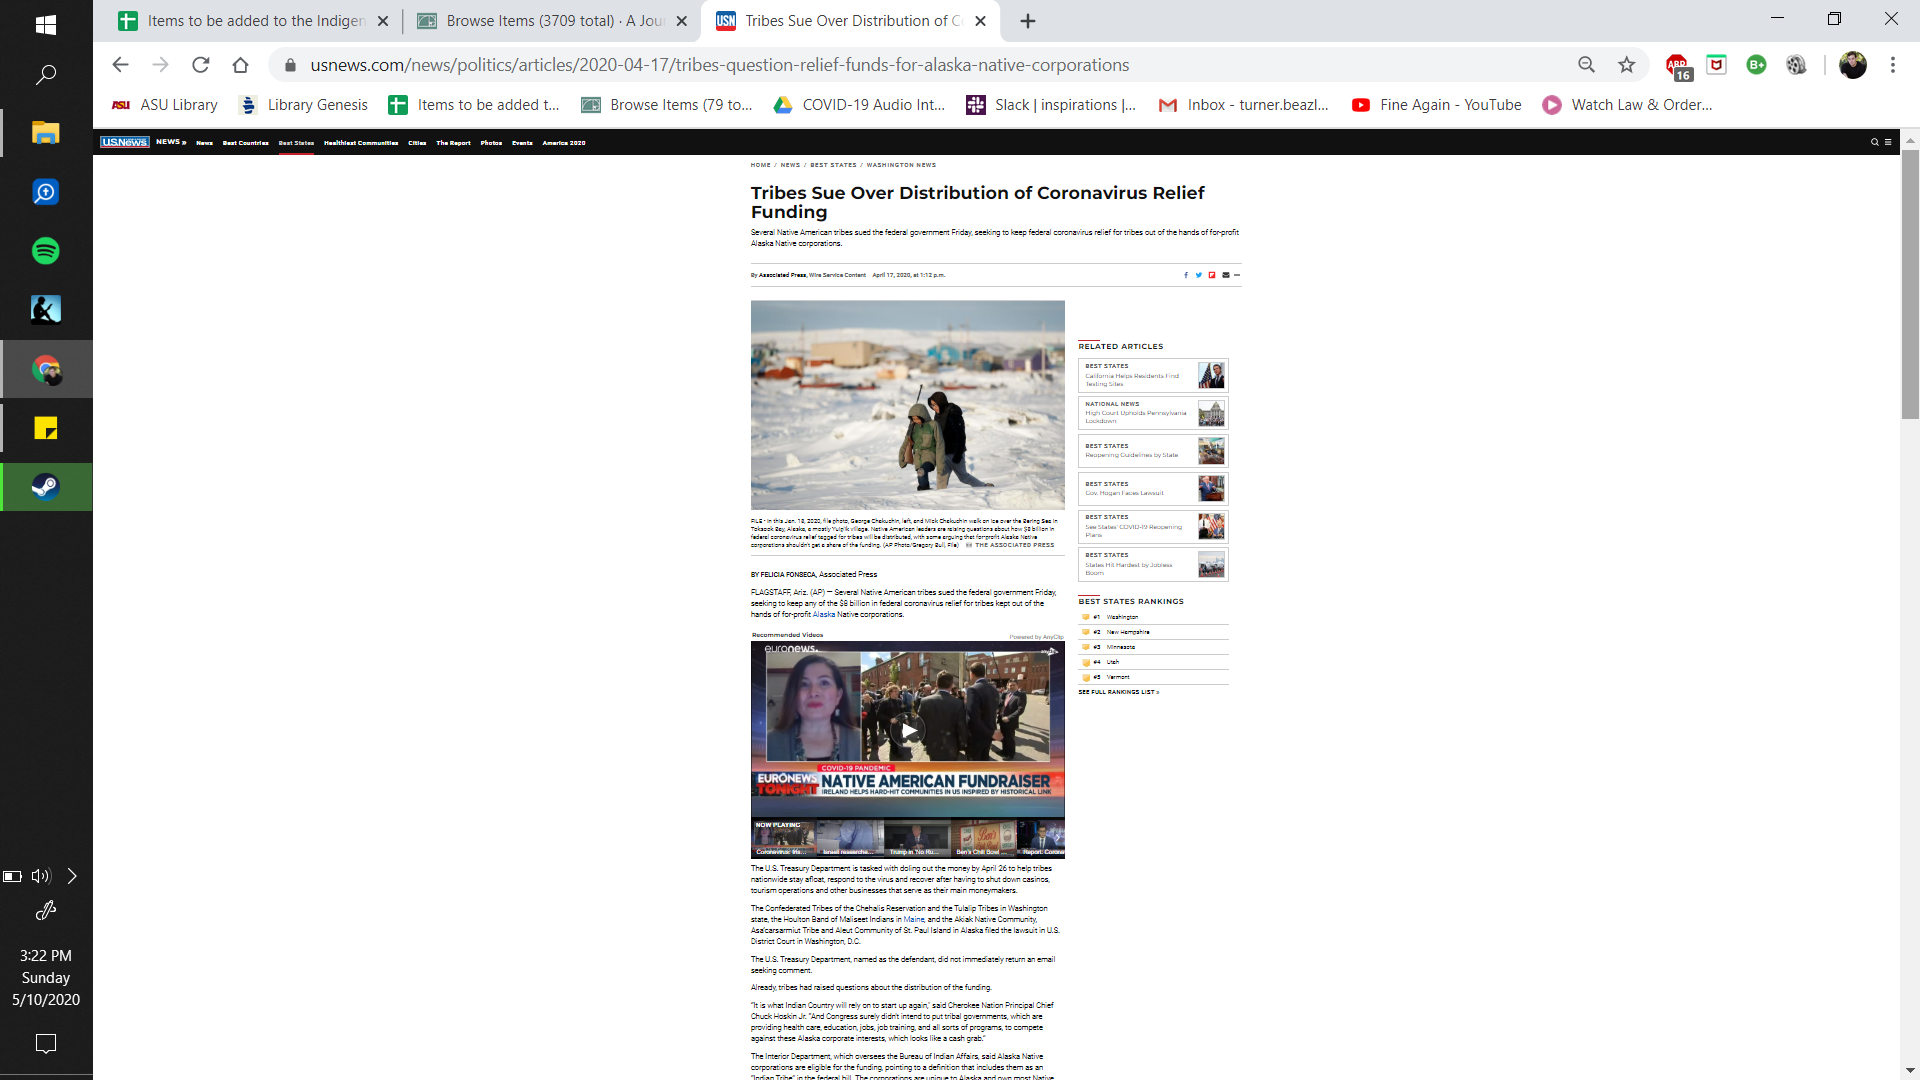Share article on Twitter
1920x1080 pixels.
click(1198, 275)
